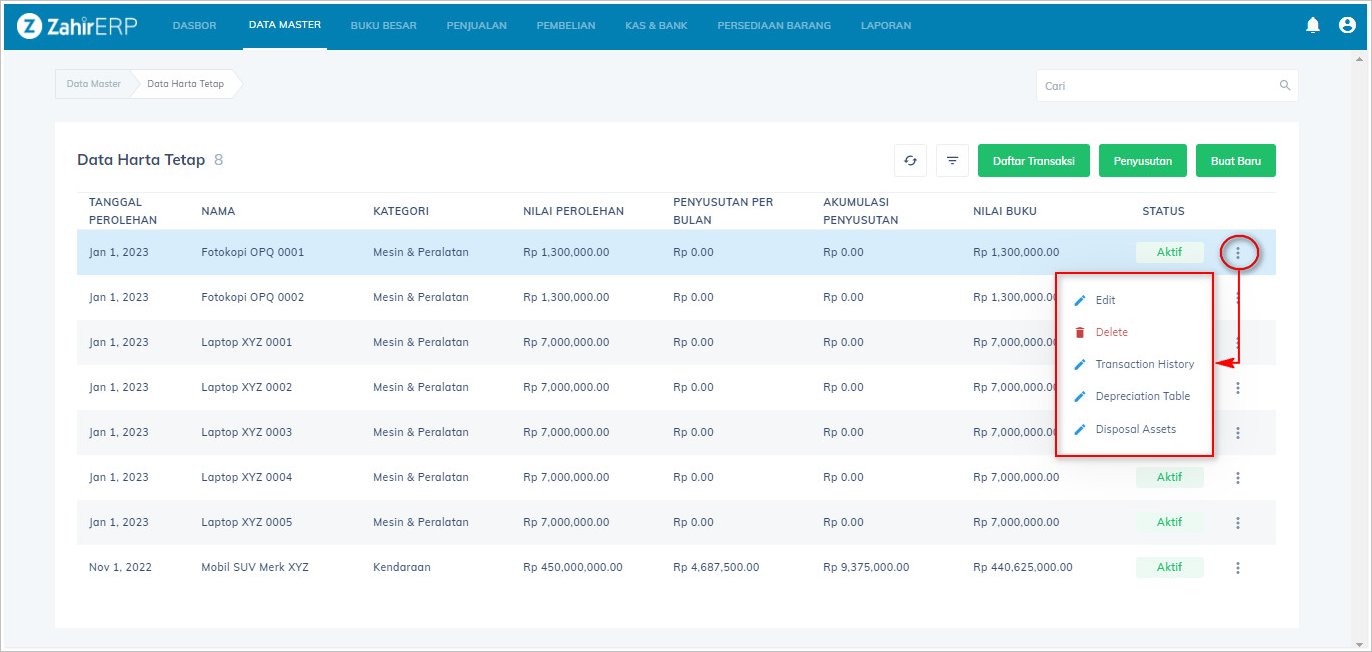Image resolution: width=1372 pixels, height=652 pixels.
Task: Select Depreciation Table menu entry
Action: (x=1142, y=396)
